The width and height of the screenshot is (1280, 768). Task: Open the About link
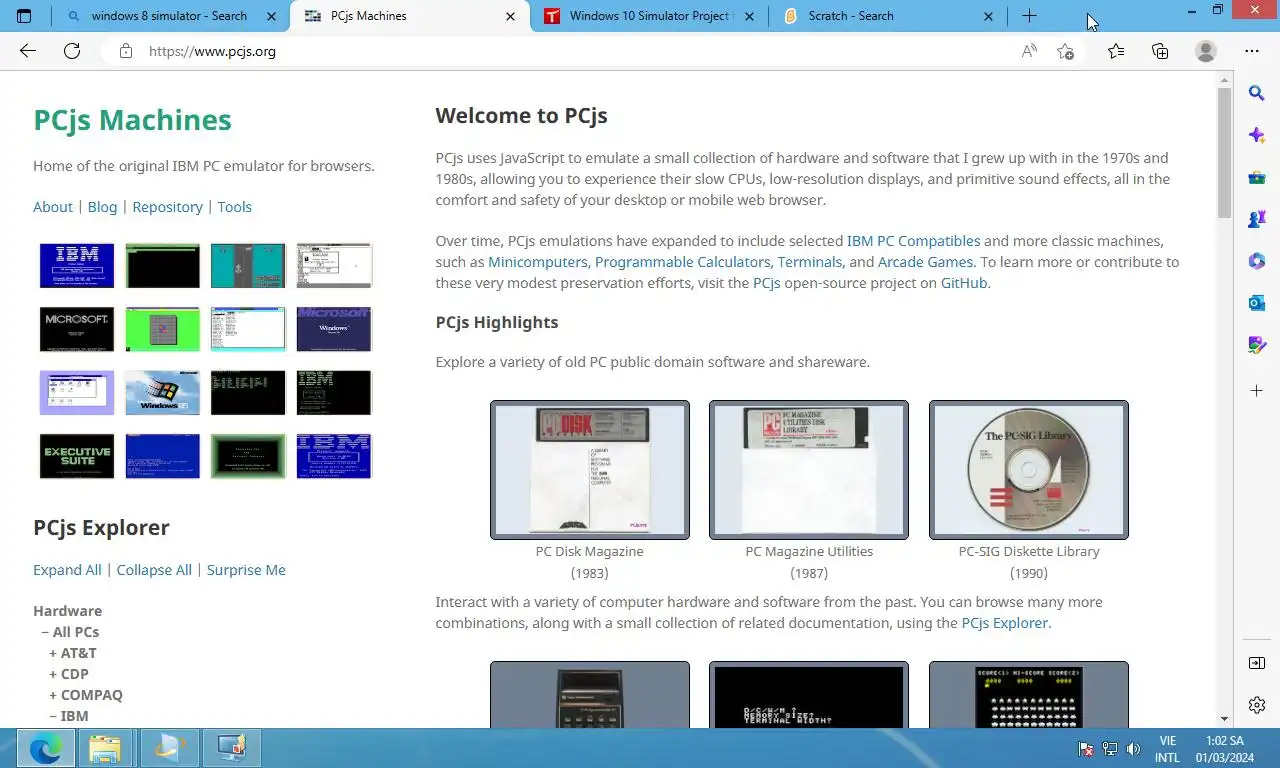coord(53,207)
